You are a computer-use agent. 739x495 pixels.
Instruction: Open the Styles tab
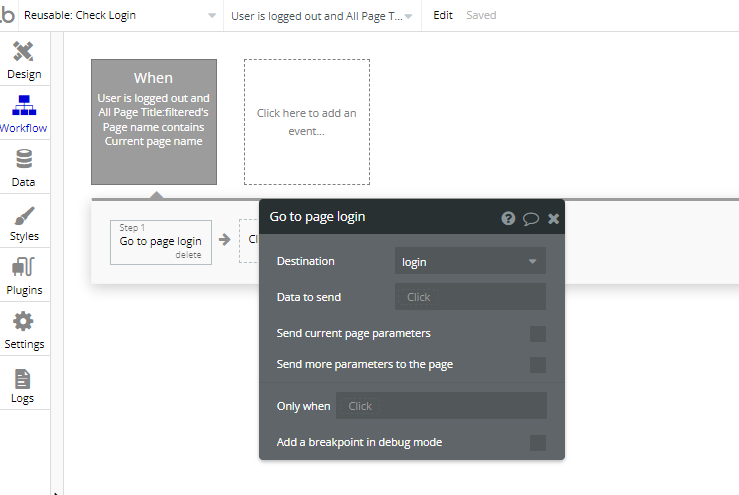(x=24, y=222)
